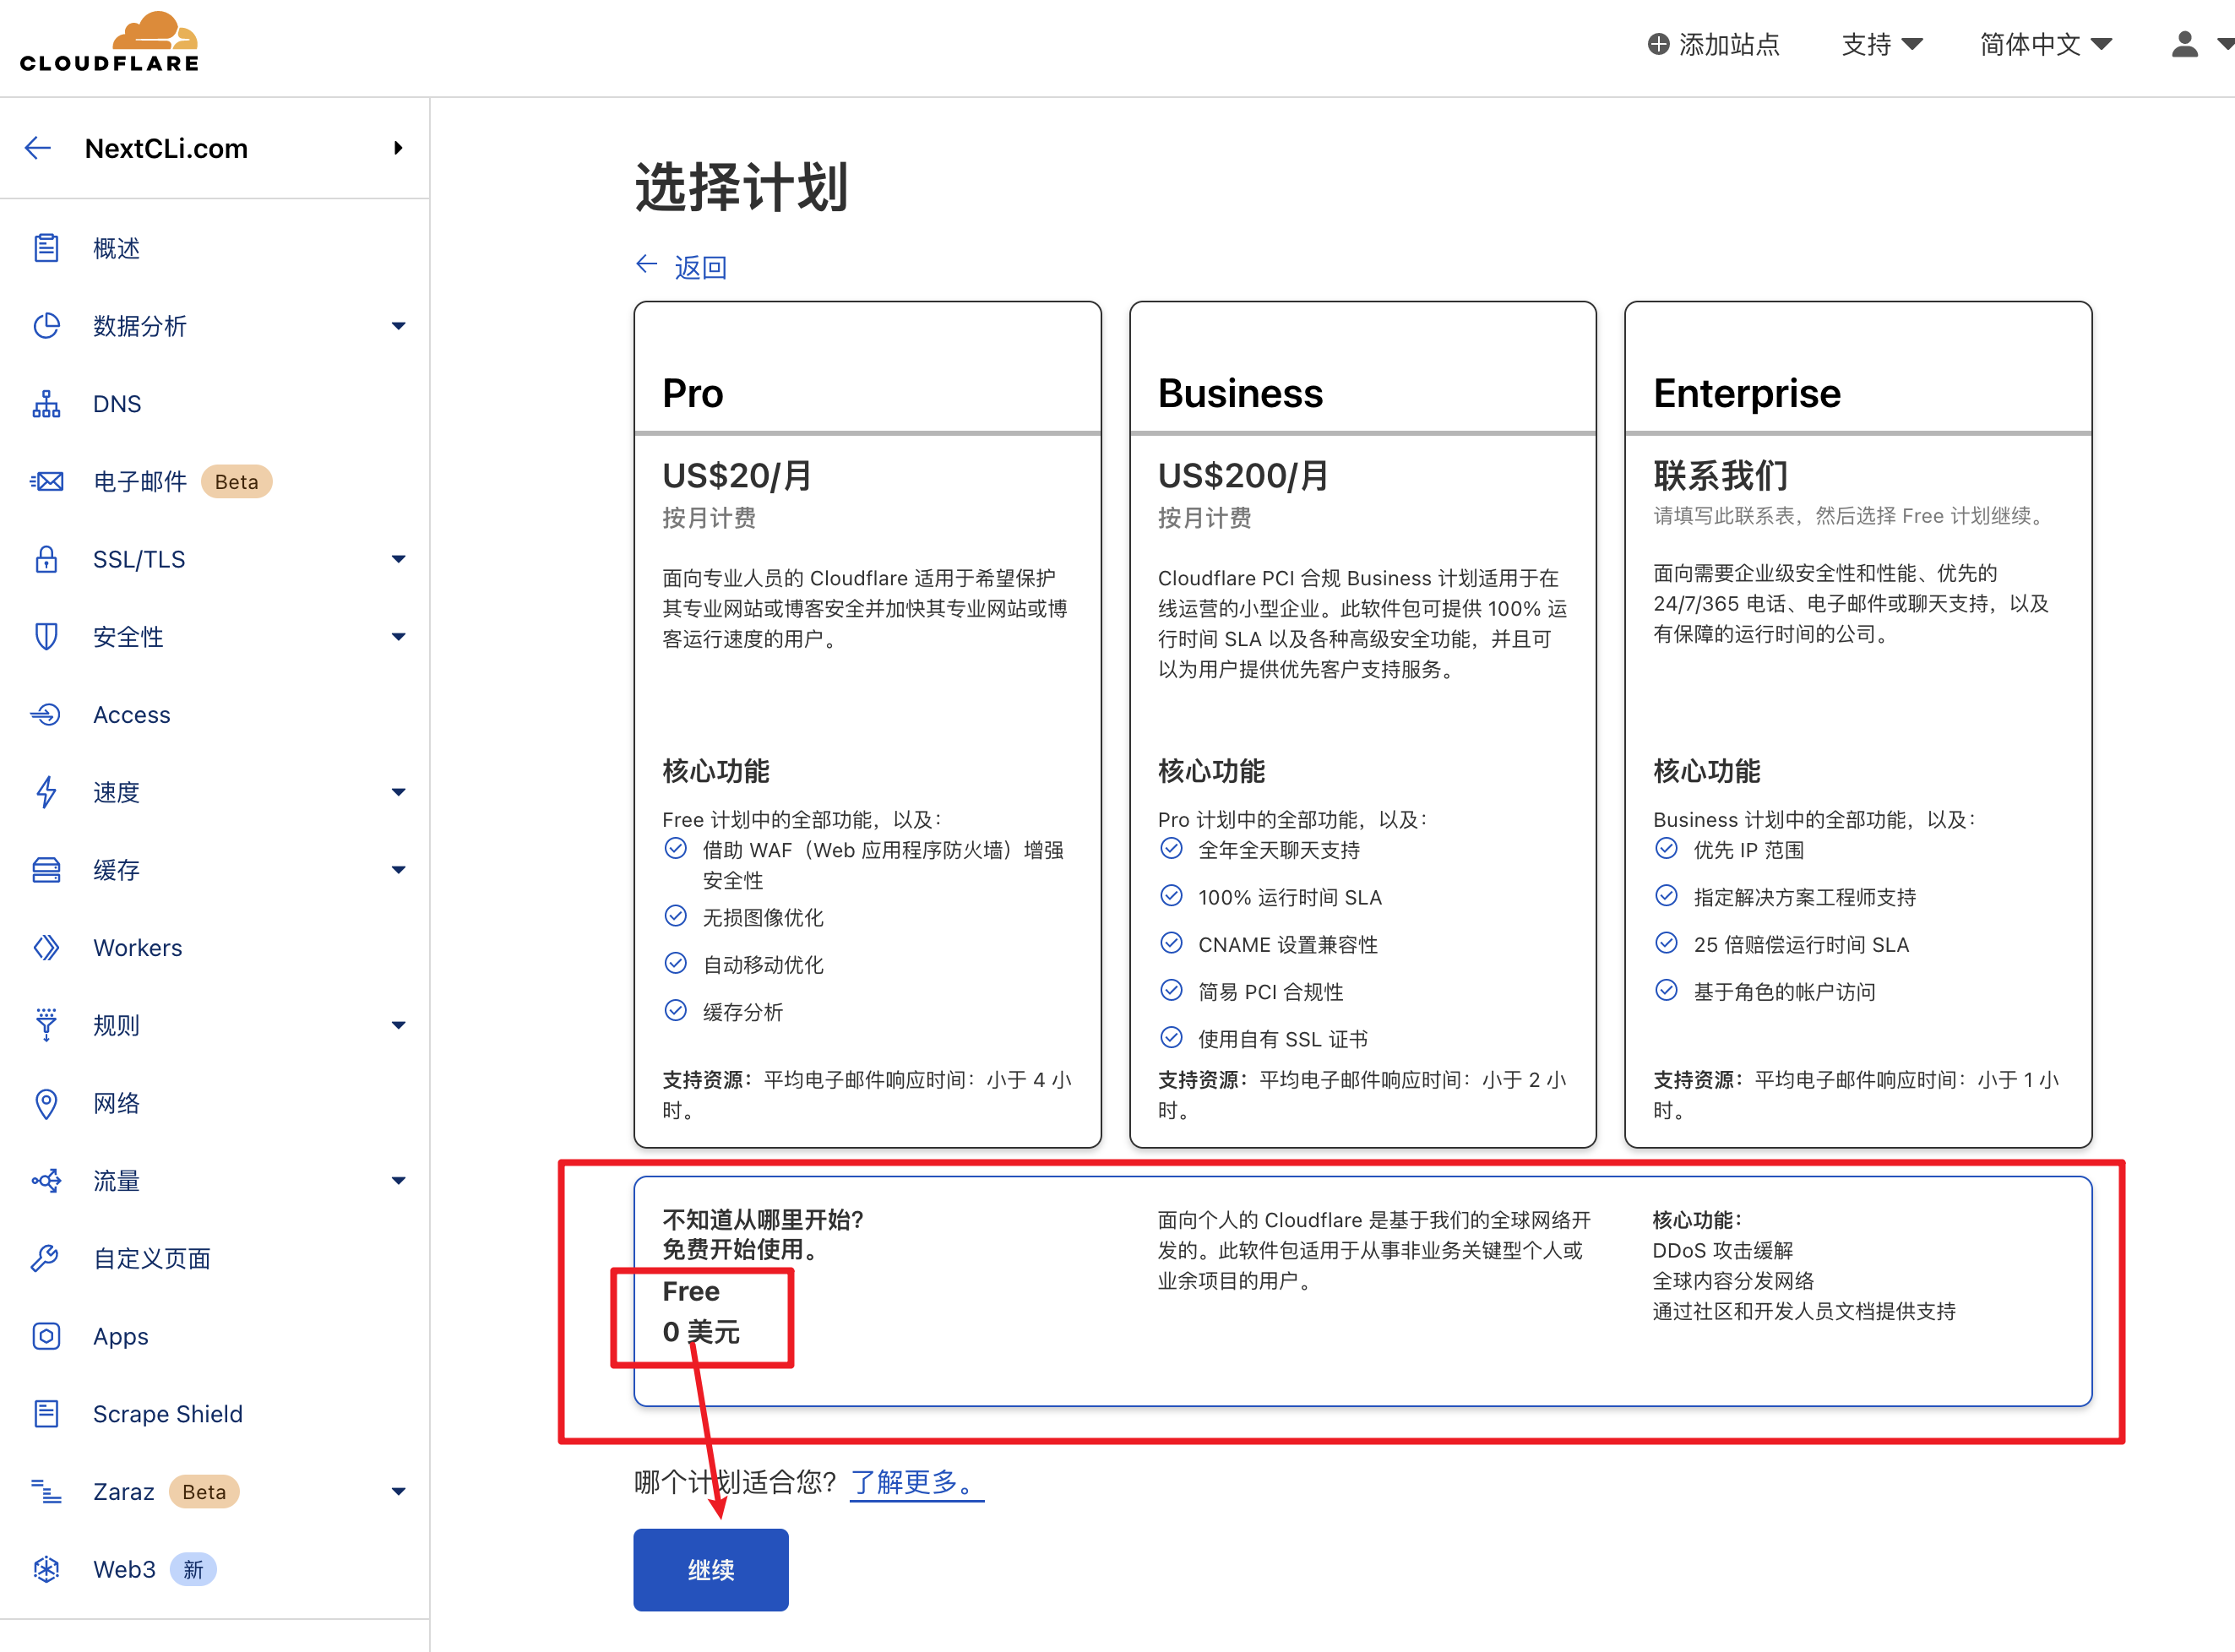Click the 了解更多 link

pos(916,1482)
